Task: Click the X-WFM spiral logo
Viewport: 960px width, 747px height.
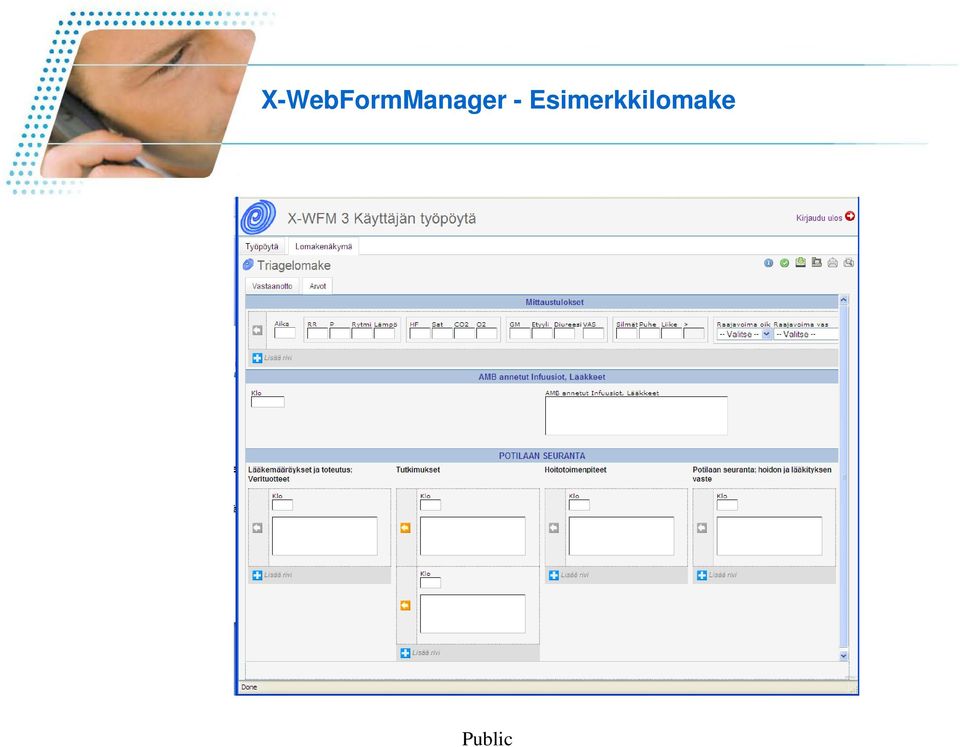Action: point(258,217)
